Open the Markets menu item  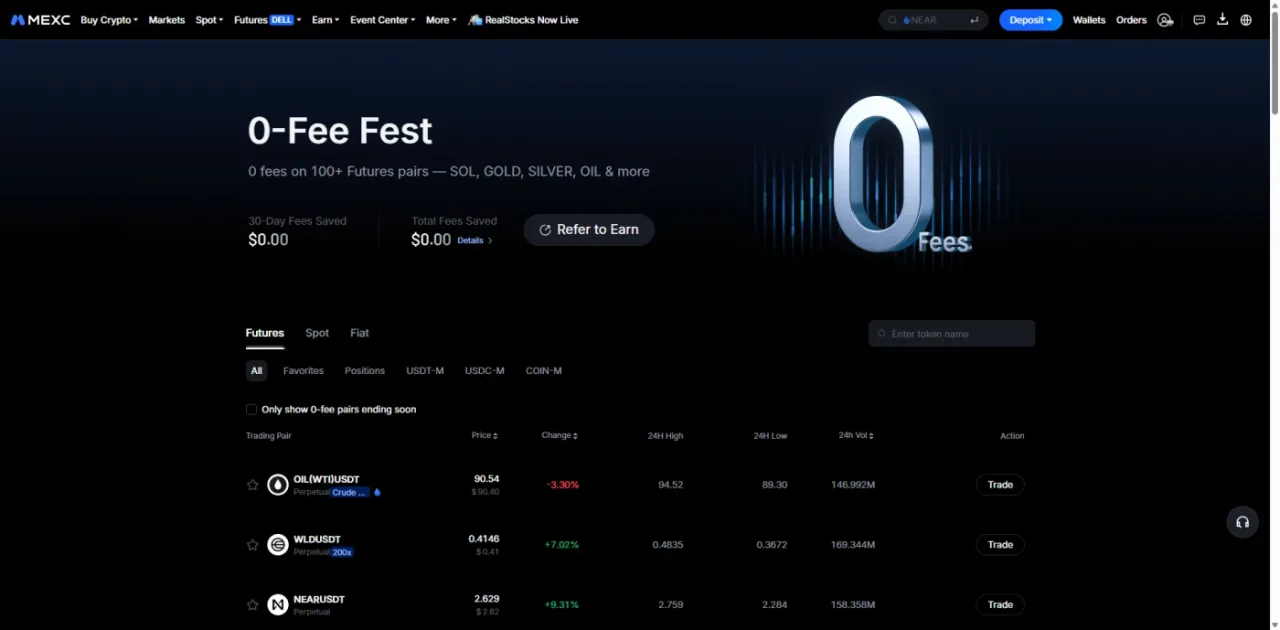[167, 20]
